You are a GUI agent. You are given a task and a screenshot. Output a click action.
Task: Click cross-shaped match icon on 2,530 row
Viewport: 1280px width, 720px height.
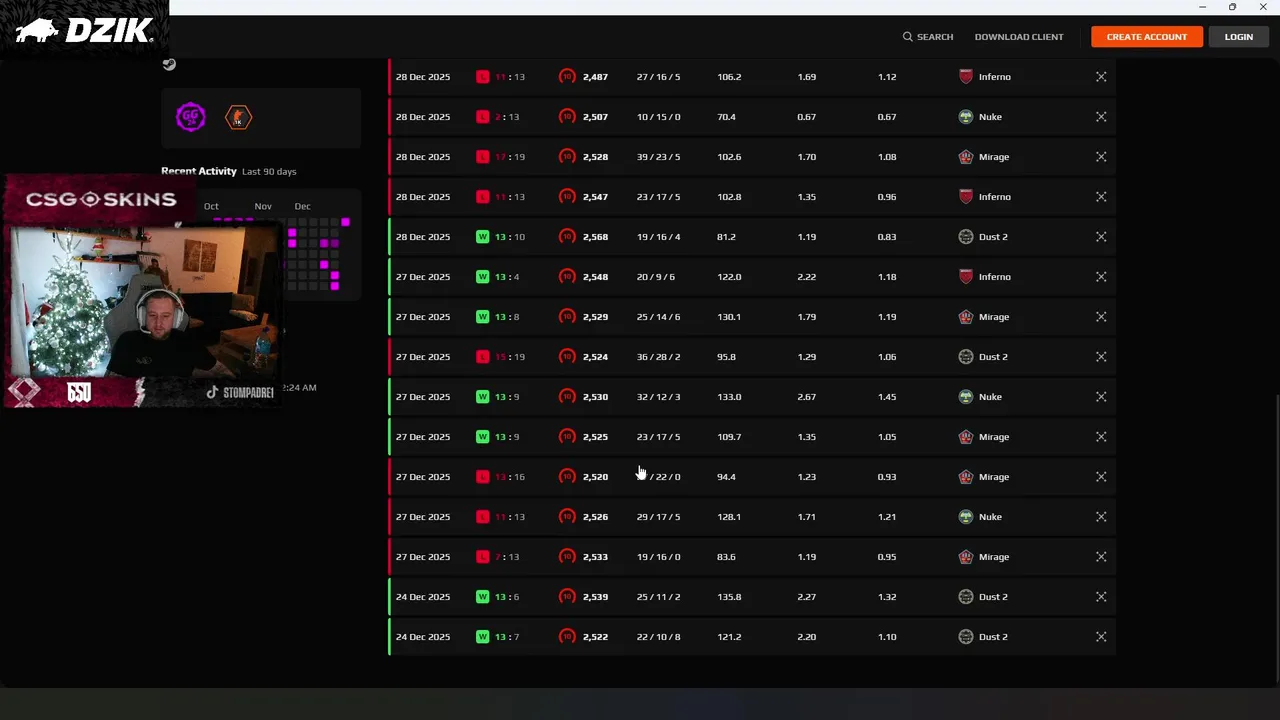[1101, 397]
